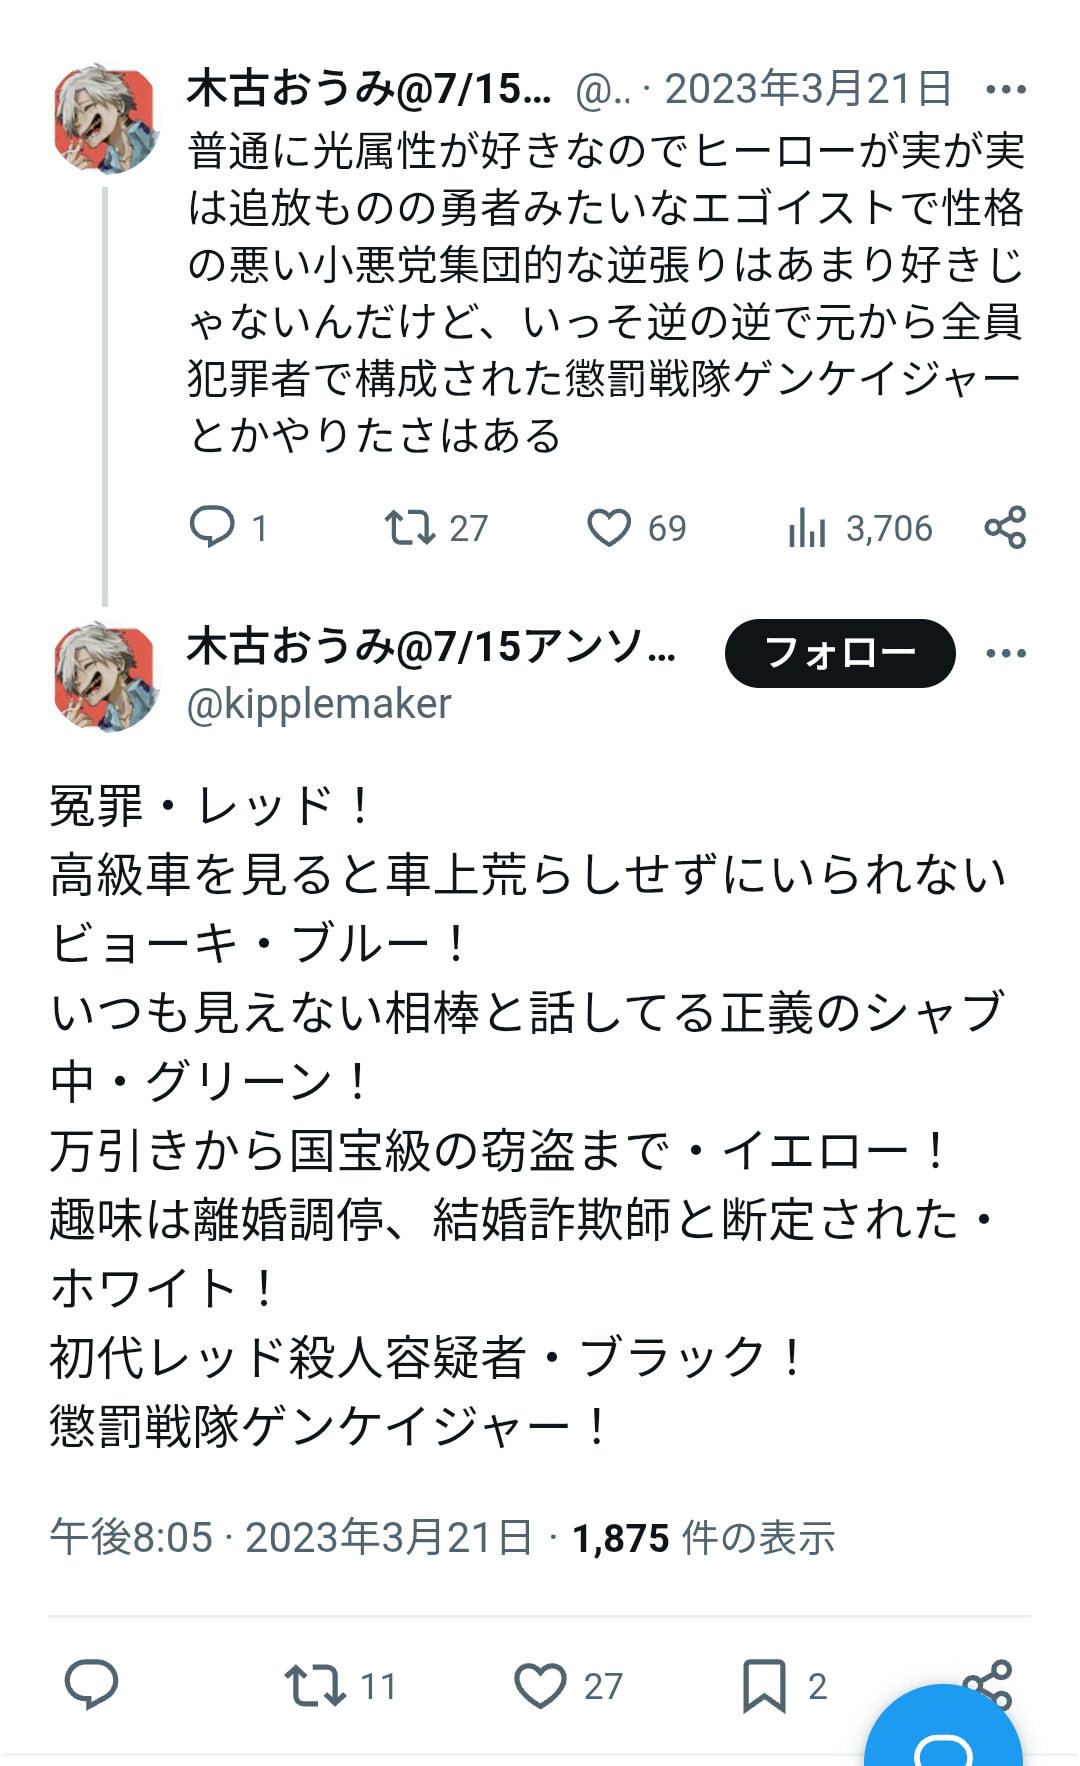Tap the main tweet author's avatar
1080x1766 pixels.
coord(106,677)
